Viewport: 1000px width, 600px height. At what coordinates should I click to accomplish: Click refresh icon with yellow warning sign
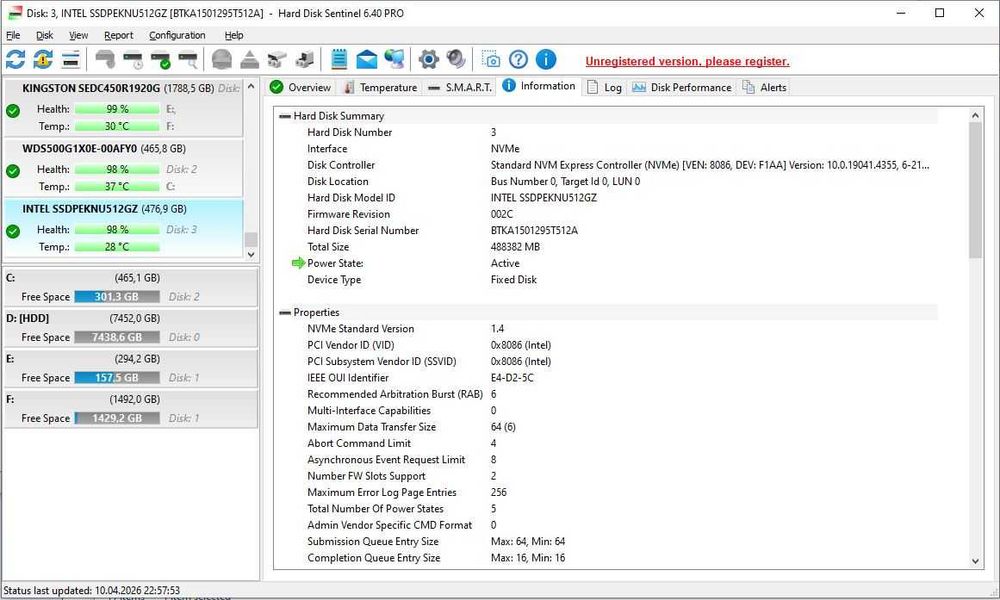pos(43,60)
